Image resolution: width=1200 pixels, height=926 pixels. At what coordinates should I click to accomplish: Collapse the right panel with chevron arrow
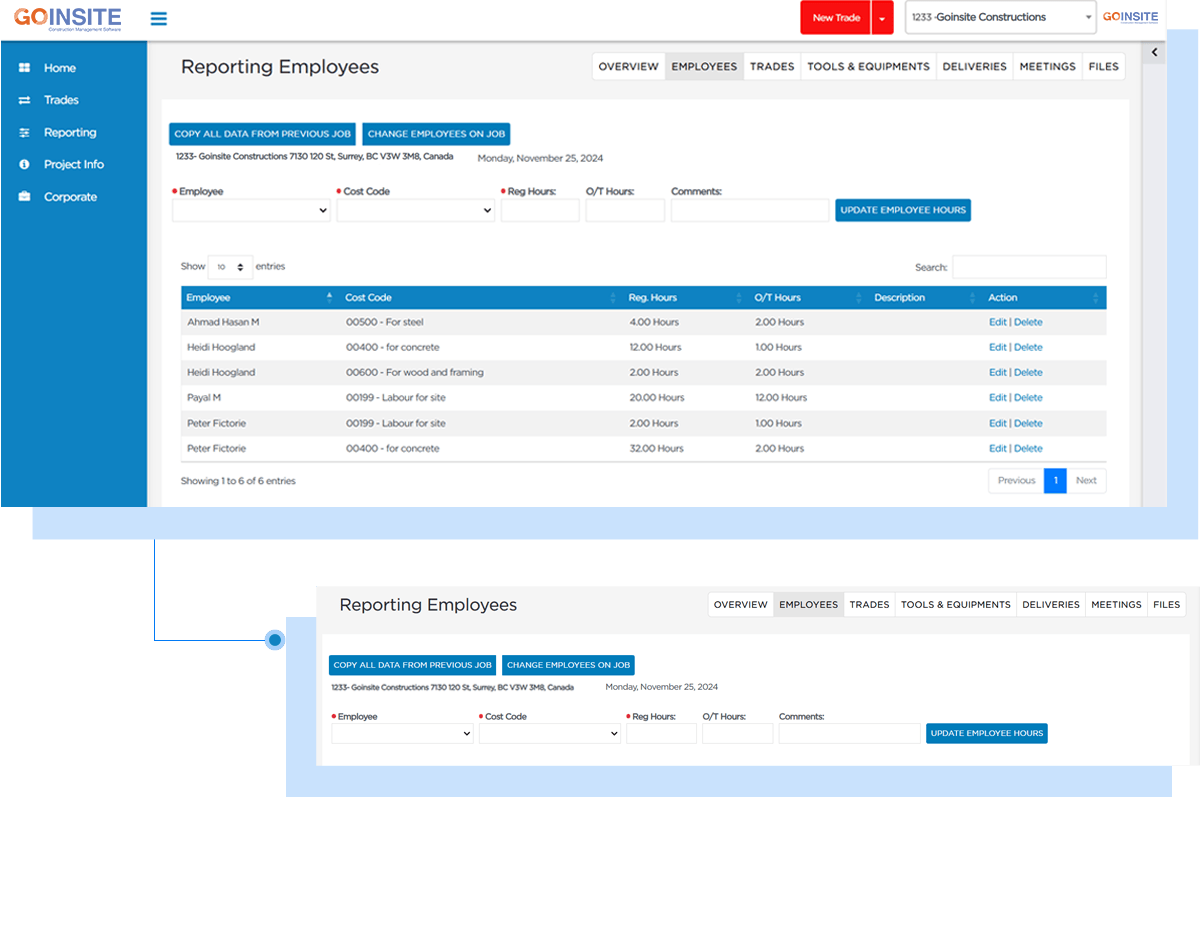point(1154,52)
